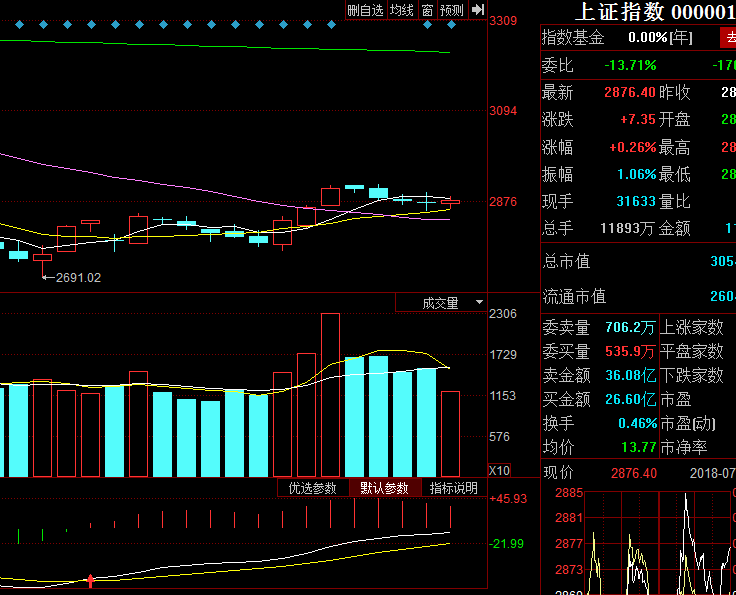Click the 总市值 row label
The image size is (736, 595).
click(x=567, y=261)
